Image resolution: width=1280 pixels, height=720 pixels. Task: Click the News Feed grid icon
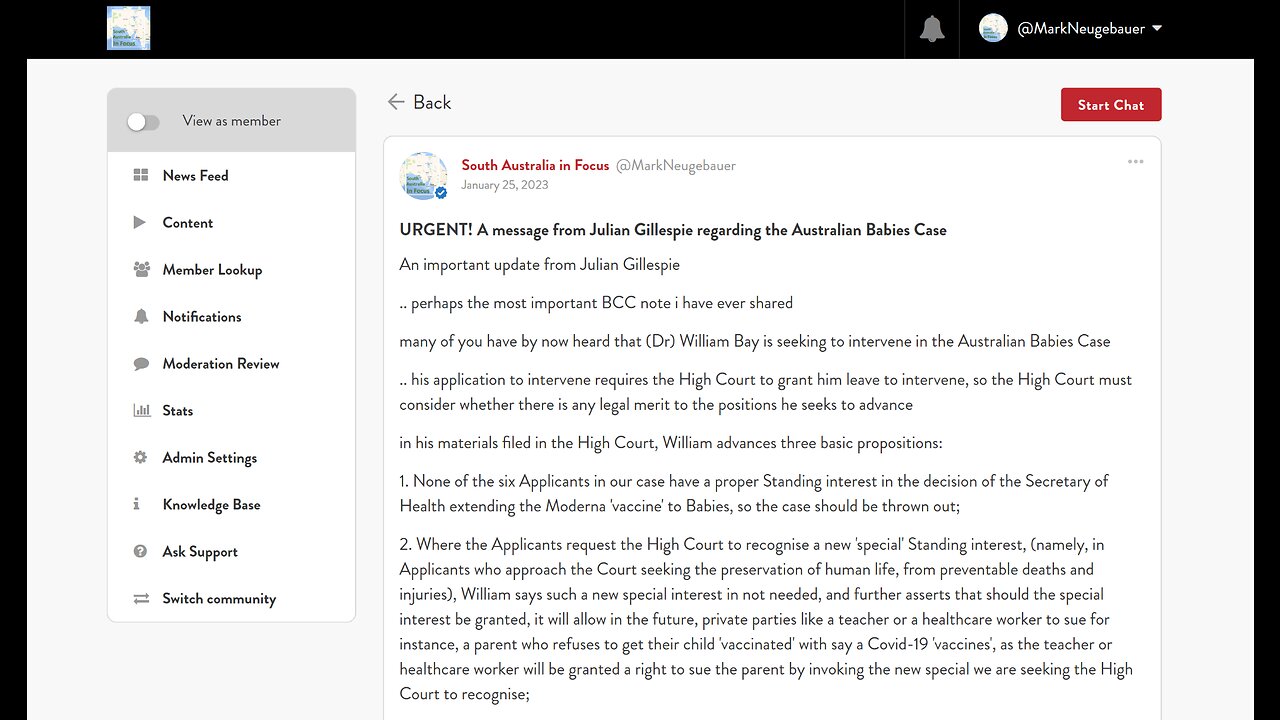click(x=141, y=175)
